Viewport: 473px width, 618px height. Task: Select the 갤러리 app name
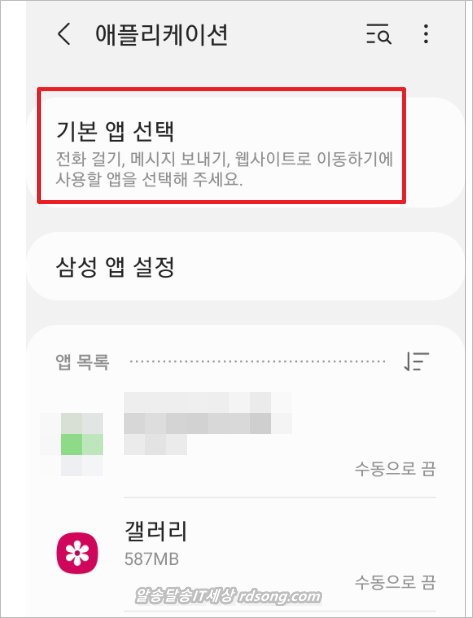[x=156, y=531]
